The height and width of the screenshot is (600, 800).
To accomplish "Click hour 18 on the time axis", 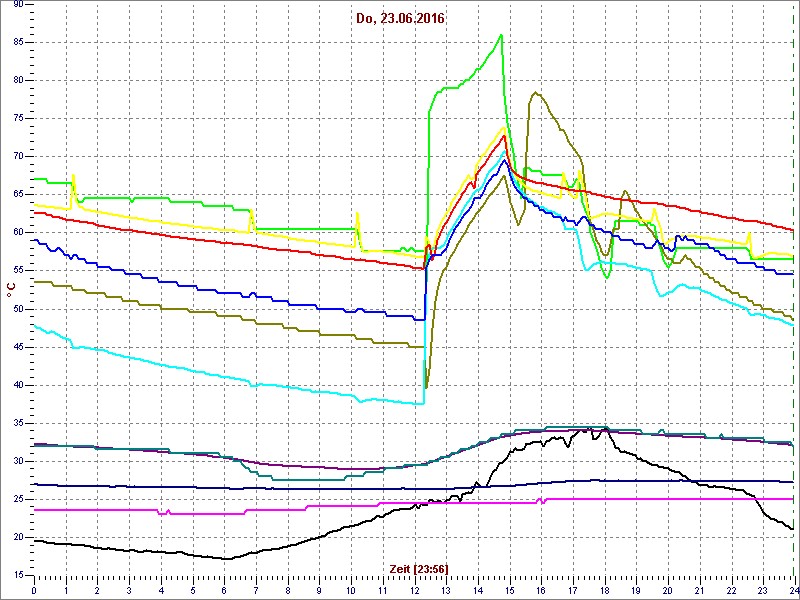I will point(604,589).
